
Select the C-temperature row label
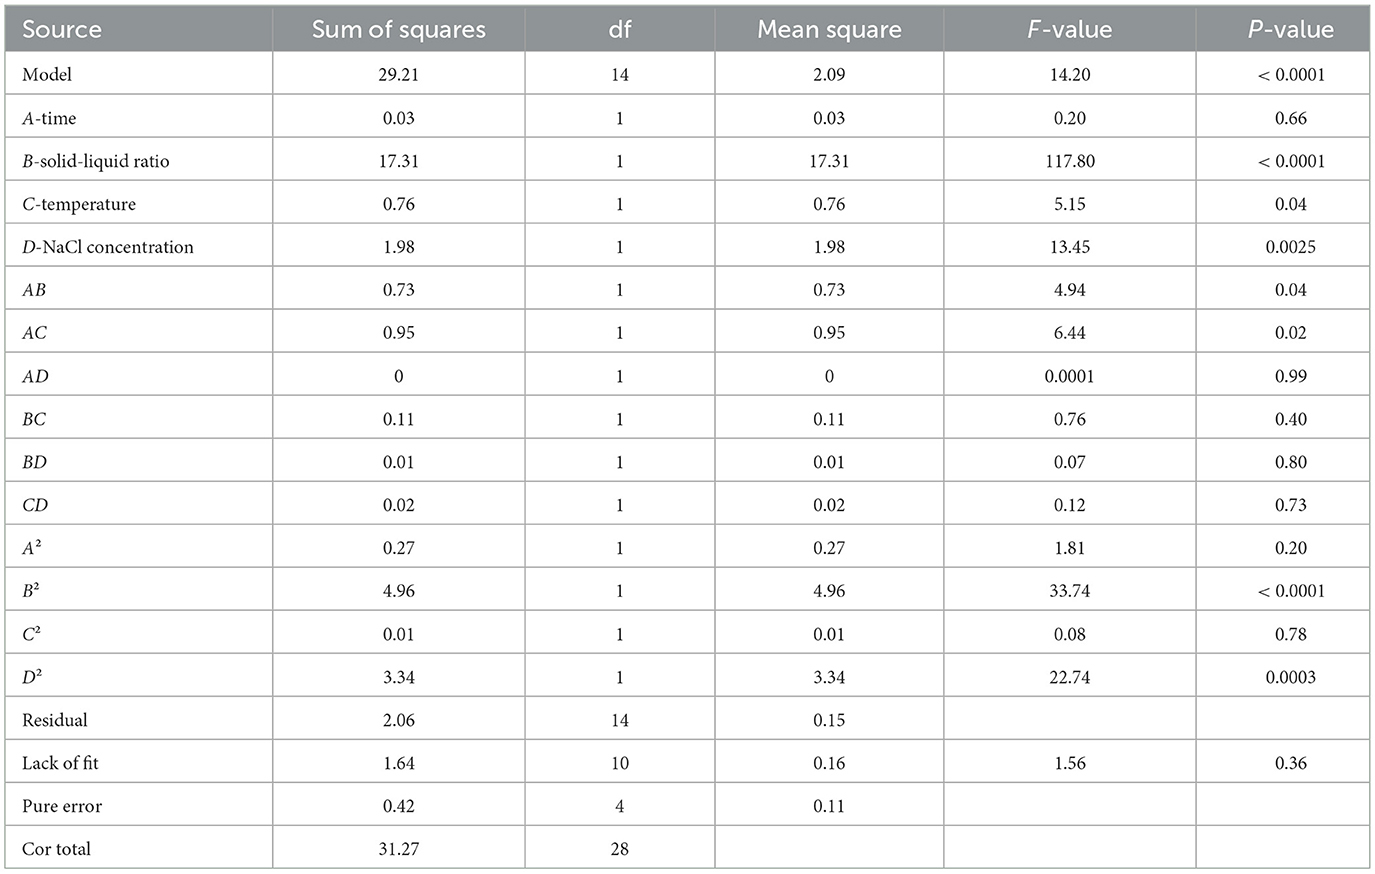click(x=79, y=204)
